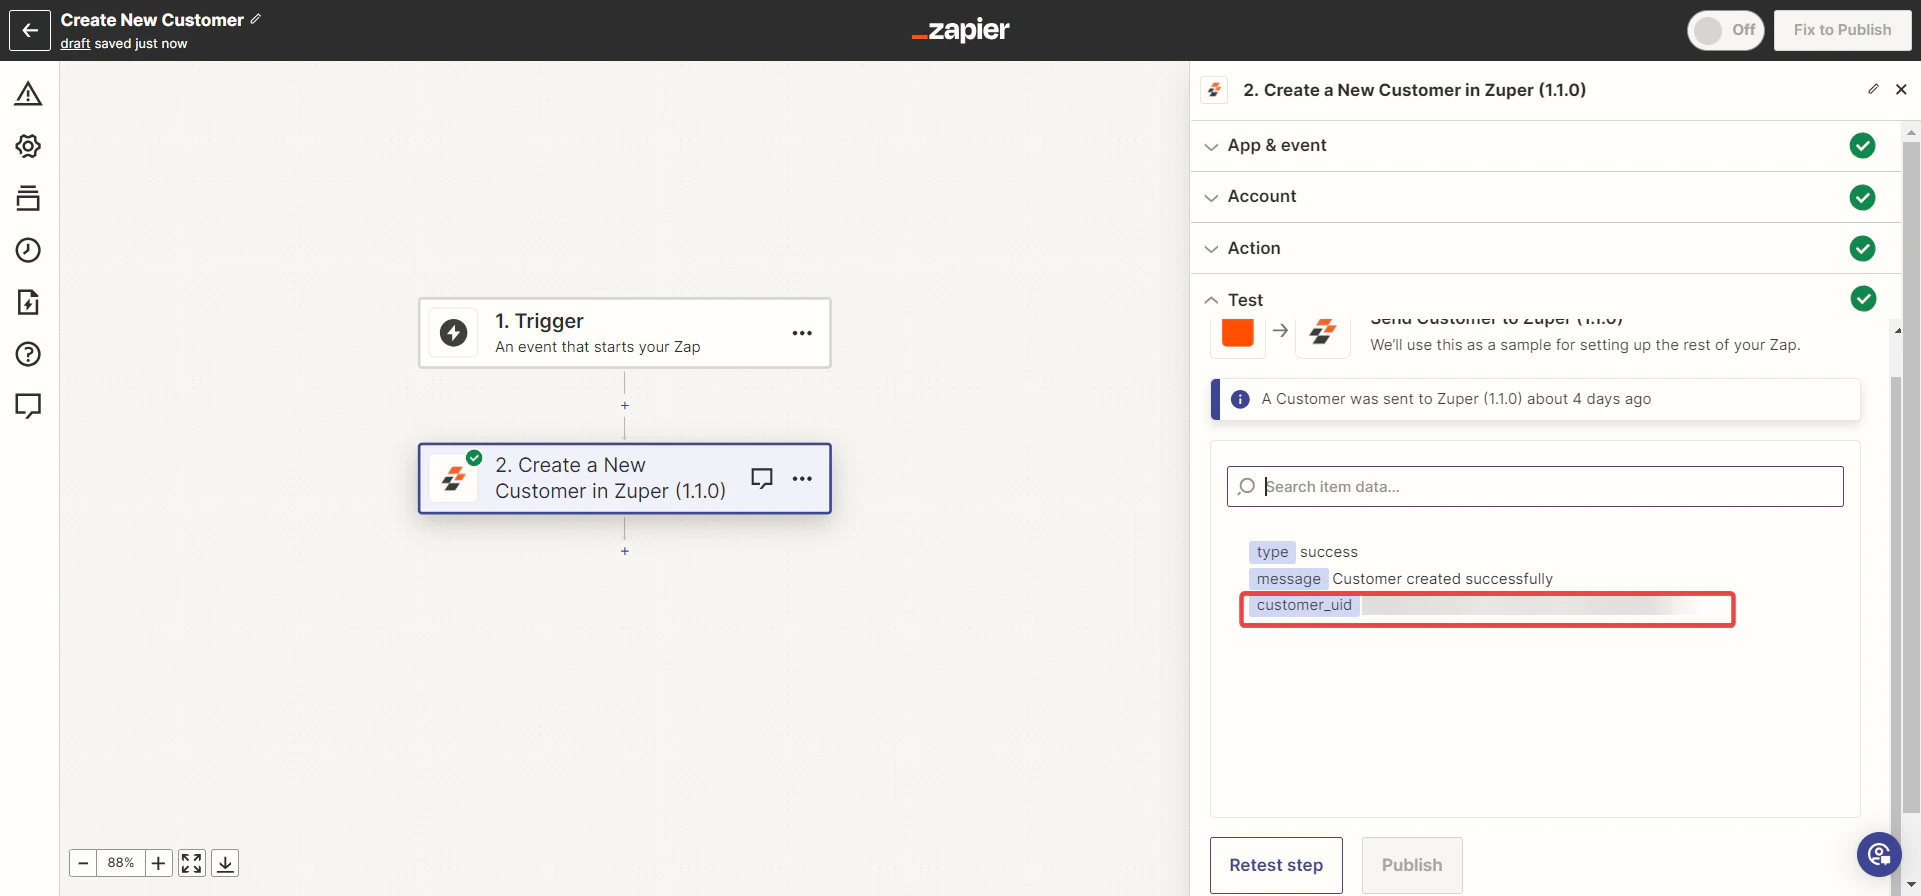Screen dimensions: 1921x896
Task: Open Trigger step three-dot menu
Action: (802, 333)
